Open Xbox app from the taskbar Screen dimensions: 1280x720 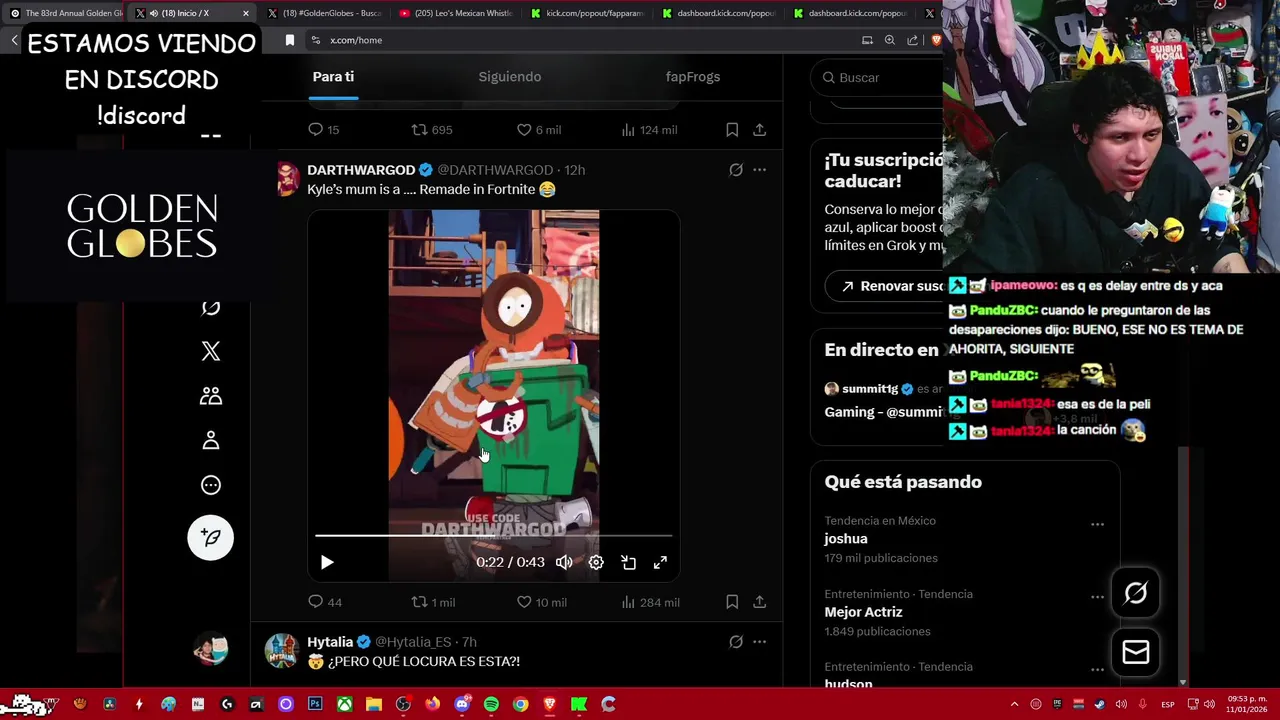(x=344, y=704)
